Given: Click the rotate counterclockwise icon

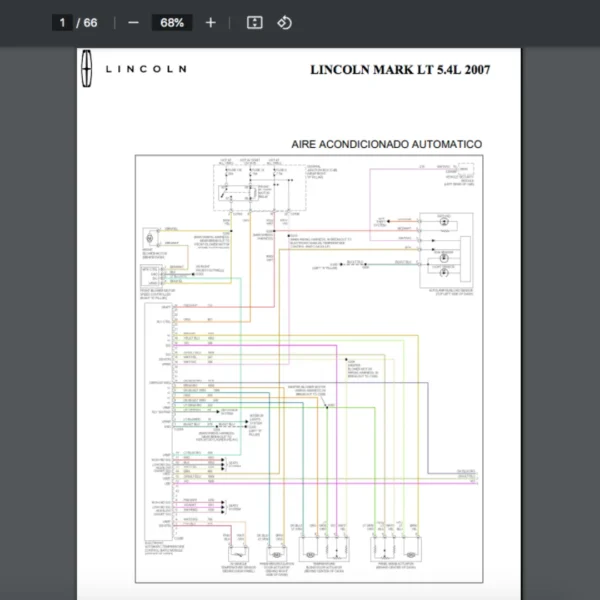Looking at the screenshot, I should [284, 23].
